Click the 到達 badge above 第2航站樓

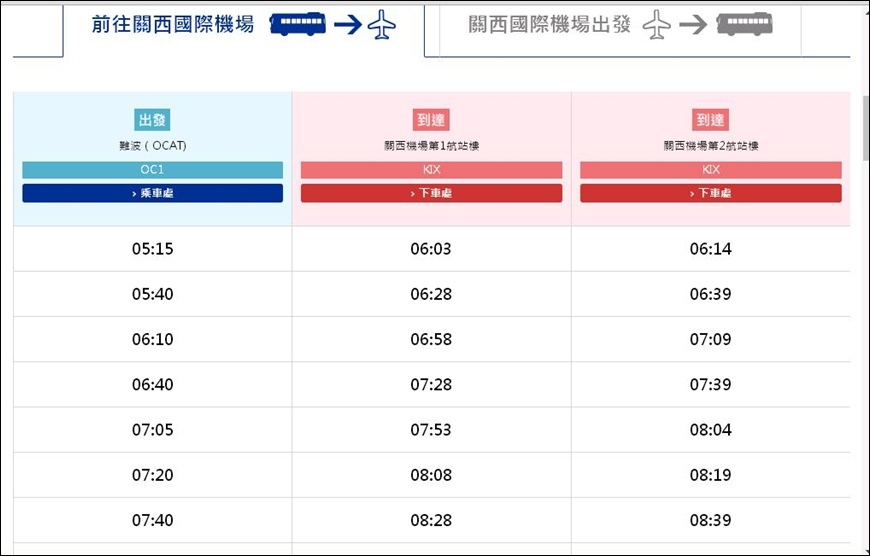click(x=710, y=120)
